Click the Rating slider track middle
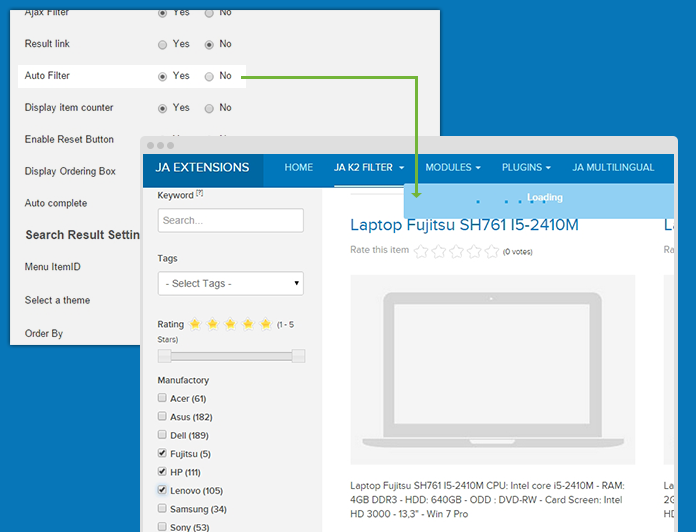 [231, 356]
